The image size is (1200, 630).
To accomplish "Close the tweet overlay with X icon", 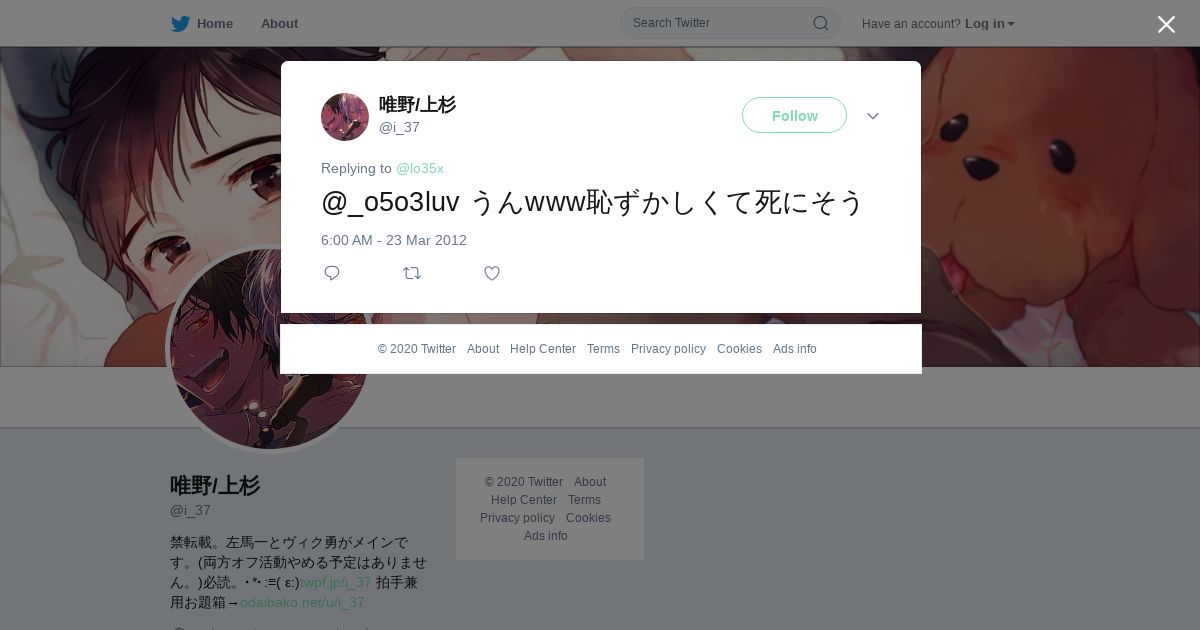I will coord(1166,24).
